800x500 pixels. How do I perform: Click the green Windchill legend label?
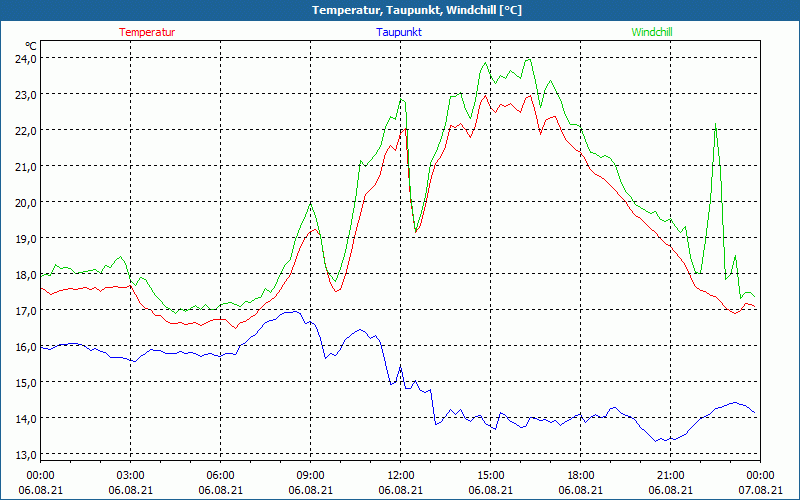pyautogui.click(x=652, y=32)
